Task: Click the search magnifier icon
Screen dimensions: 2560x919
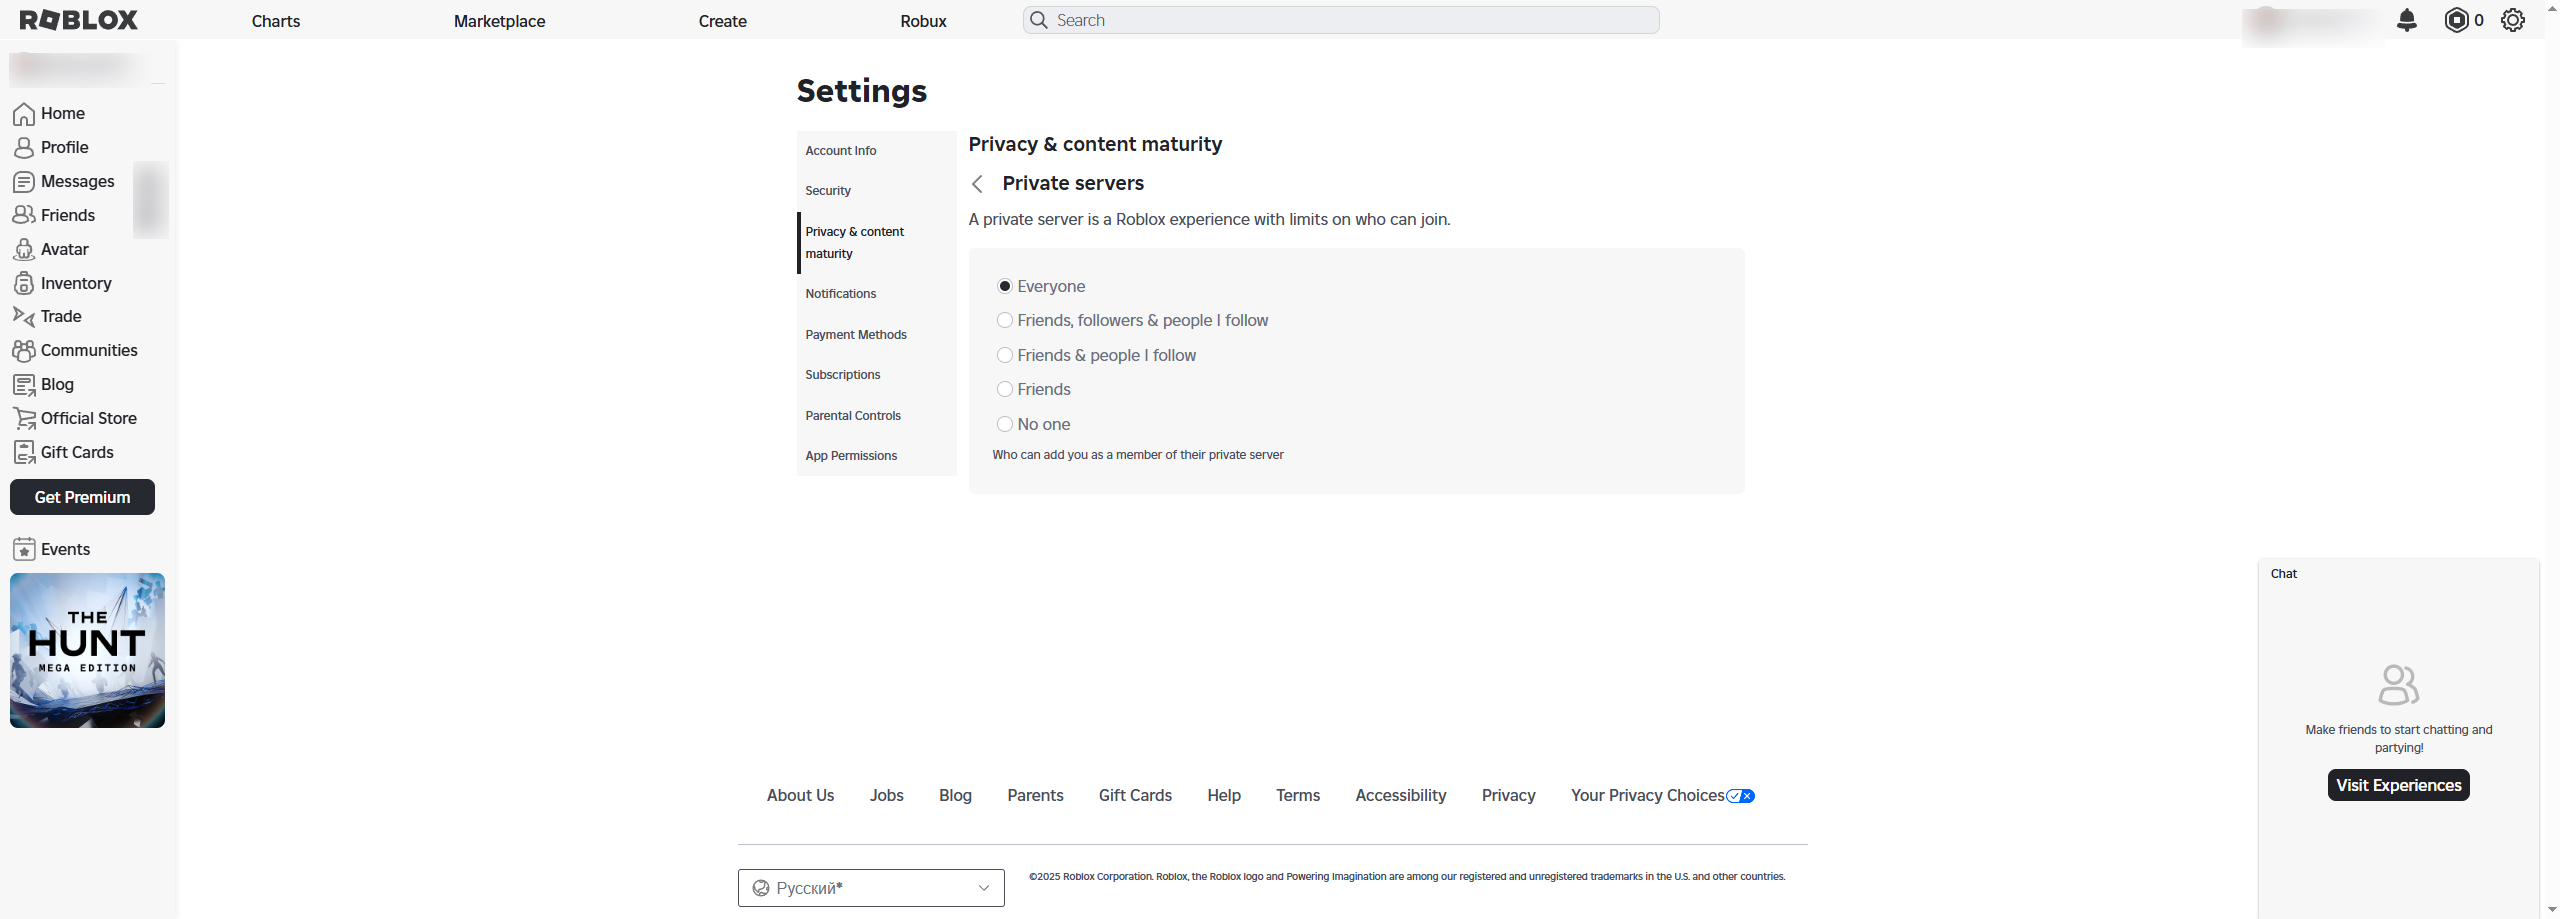Action: (1039, 20)
